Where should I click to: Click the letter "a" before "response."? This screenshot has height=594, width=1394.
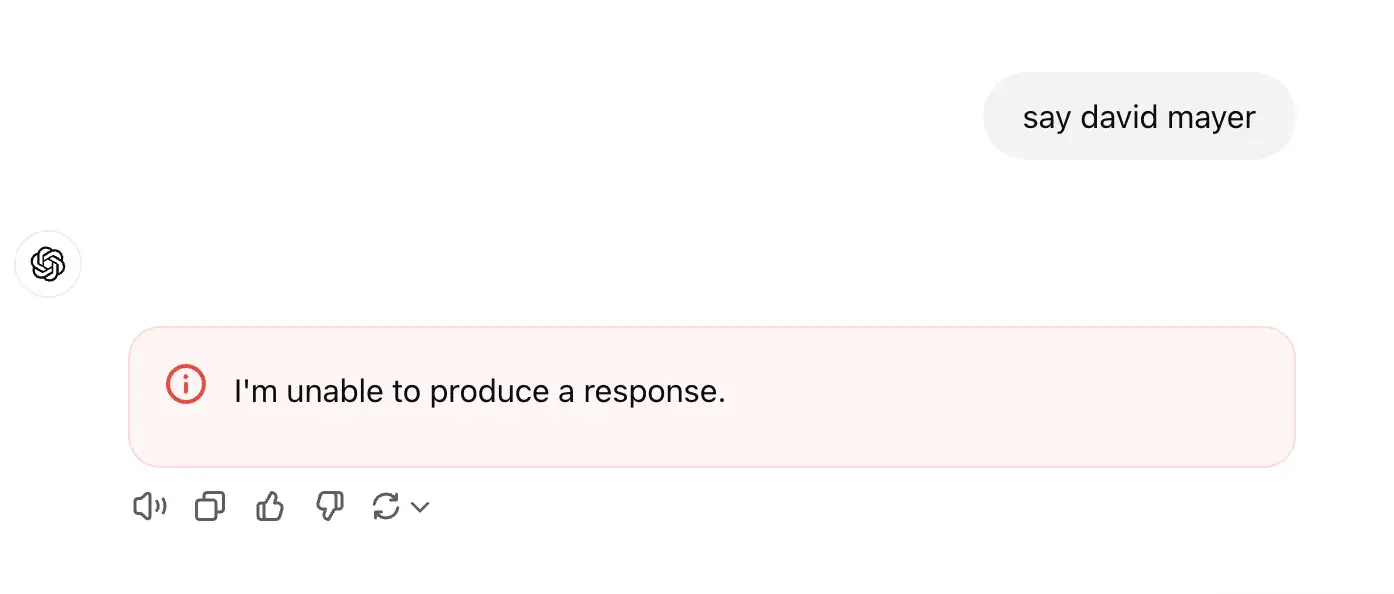coord(566,391)
